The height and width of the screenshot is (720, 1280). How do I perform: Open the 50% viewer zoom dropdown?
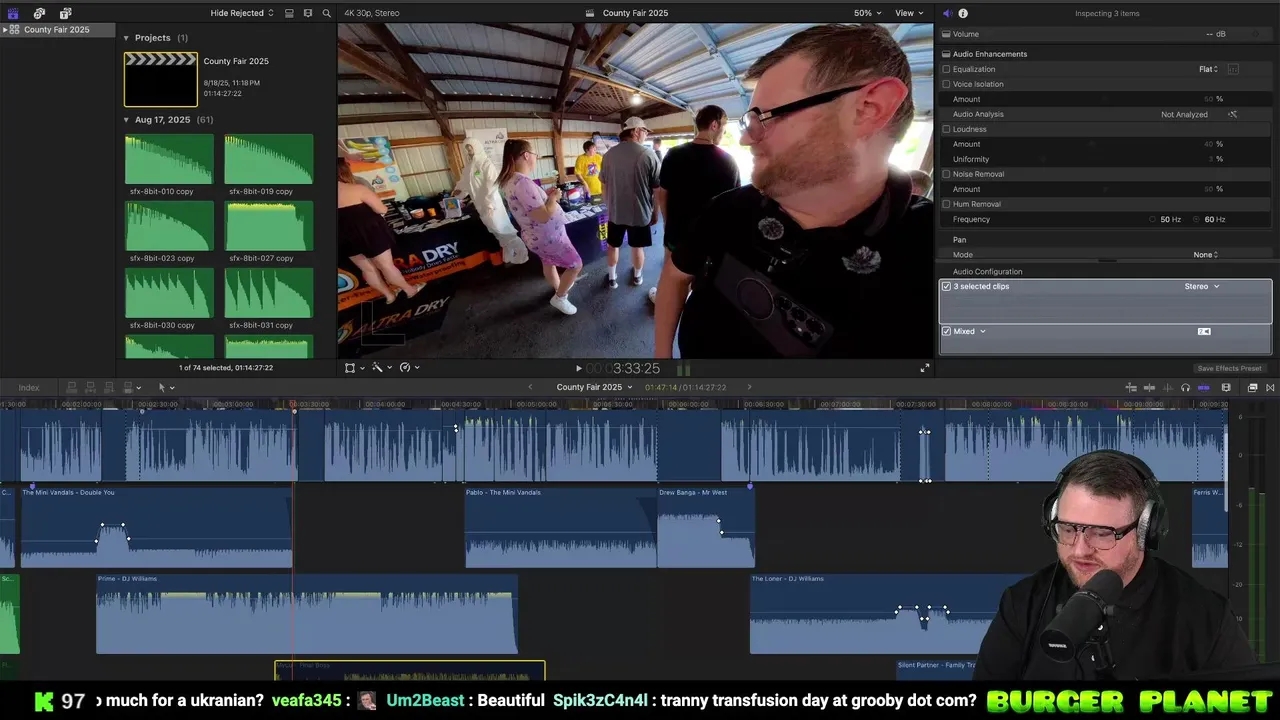point(868,13)
